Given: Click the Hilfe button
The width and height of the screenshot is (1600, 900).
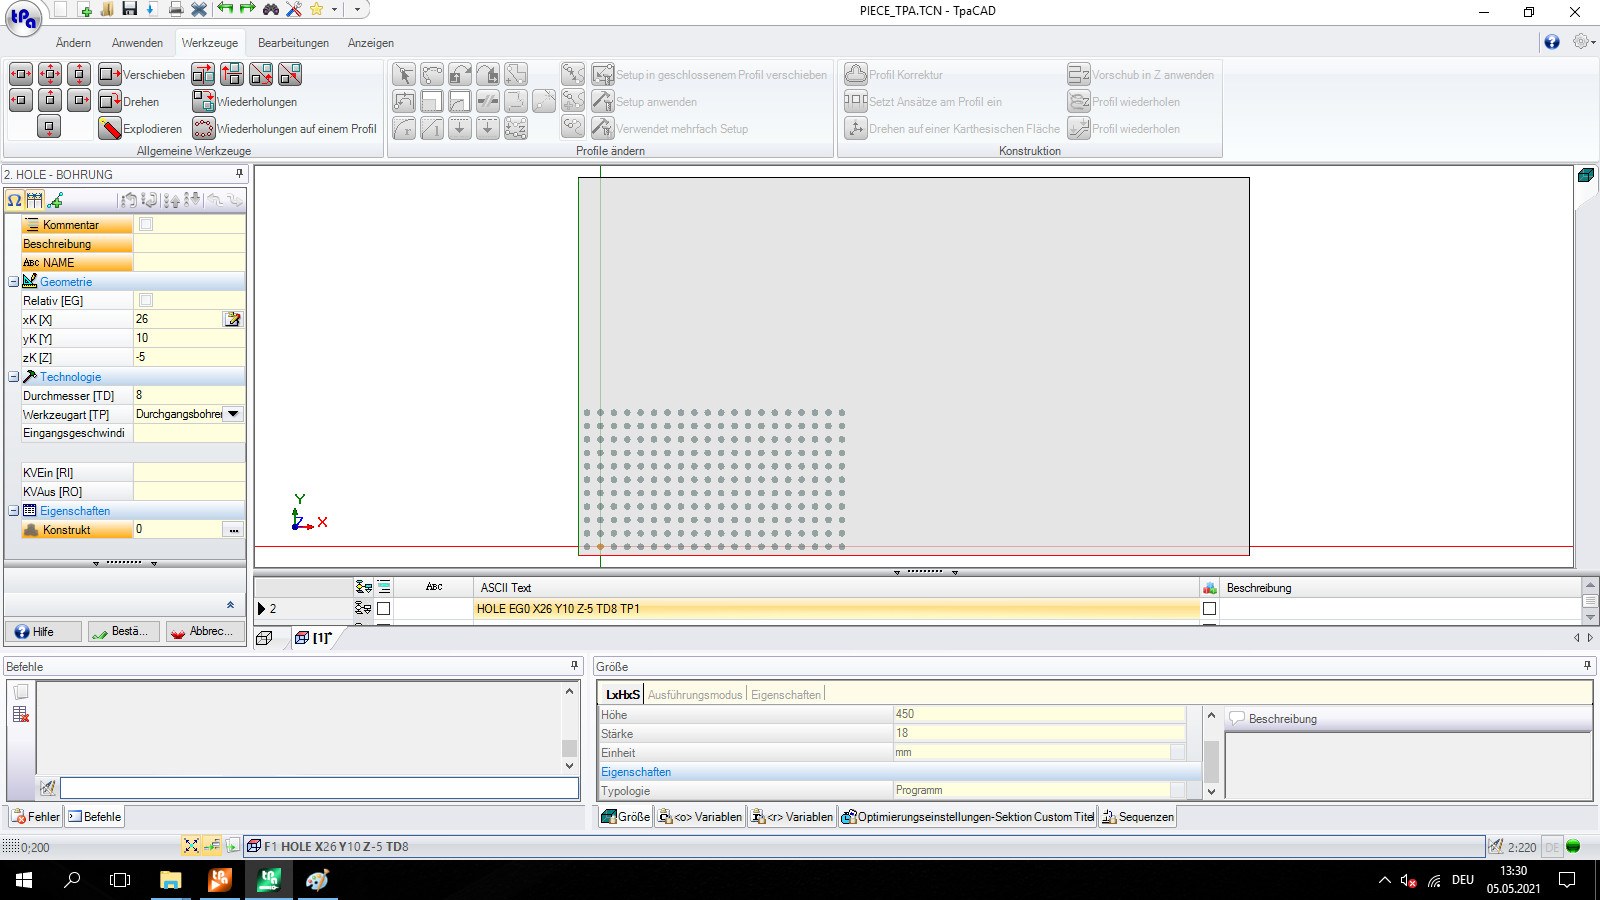Looking at the screenshot, I should point(43,631).
